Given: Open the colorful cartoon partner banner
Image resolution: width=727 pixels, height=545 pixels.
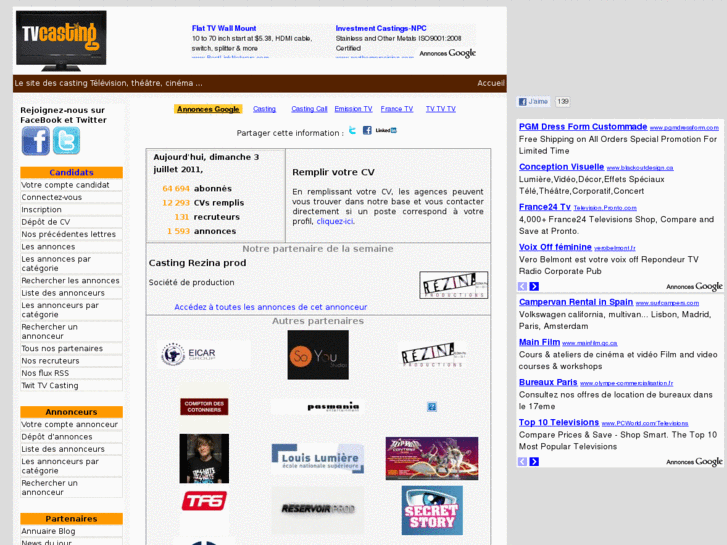Looking at the screenshot, I should click(x=432, y=458).
